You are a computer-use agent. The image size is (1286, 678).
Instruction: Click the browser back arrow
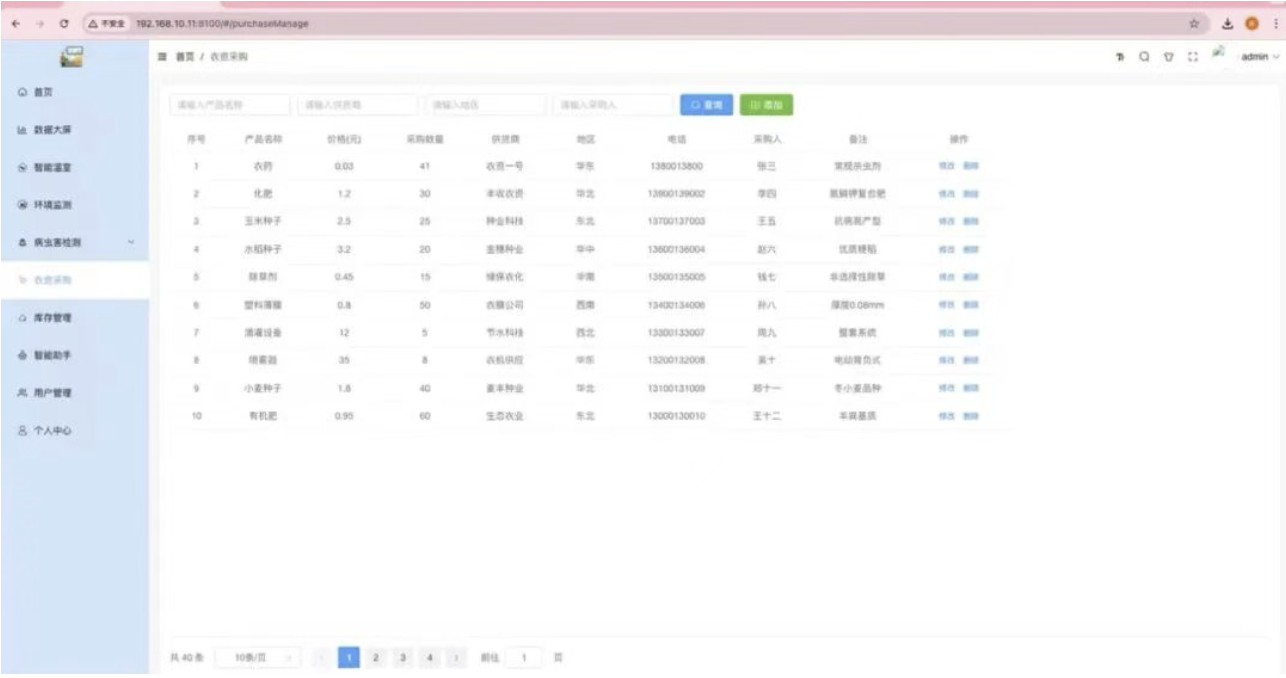pyautogui.click(x=16, y=23)
